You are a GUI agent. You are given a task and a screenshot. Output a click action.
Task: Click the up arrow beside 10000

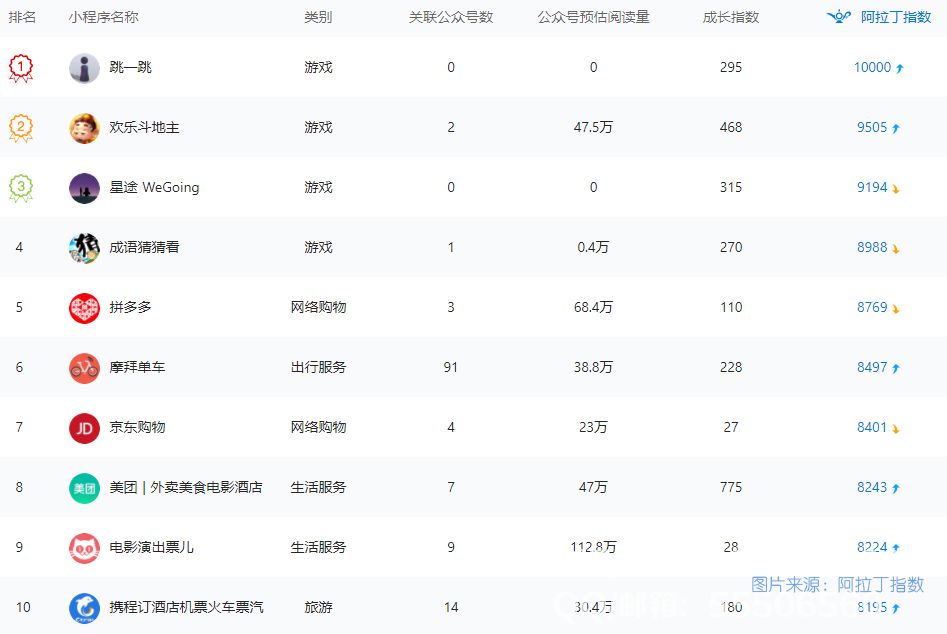click(900, 68)
